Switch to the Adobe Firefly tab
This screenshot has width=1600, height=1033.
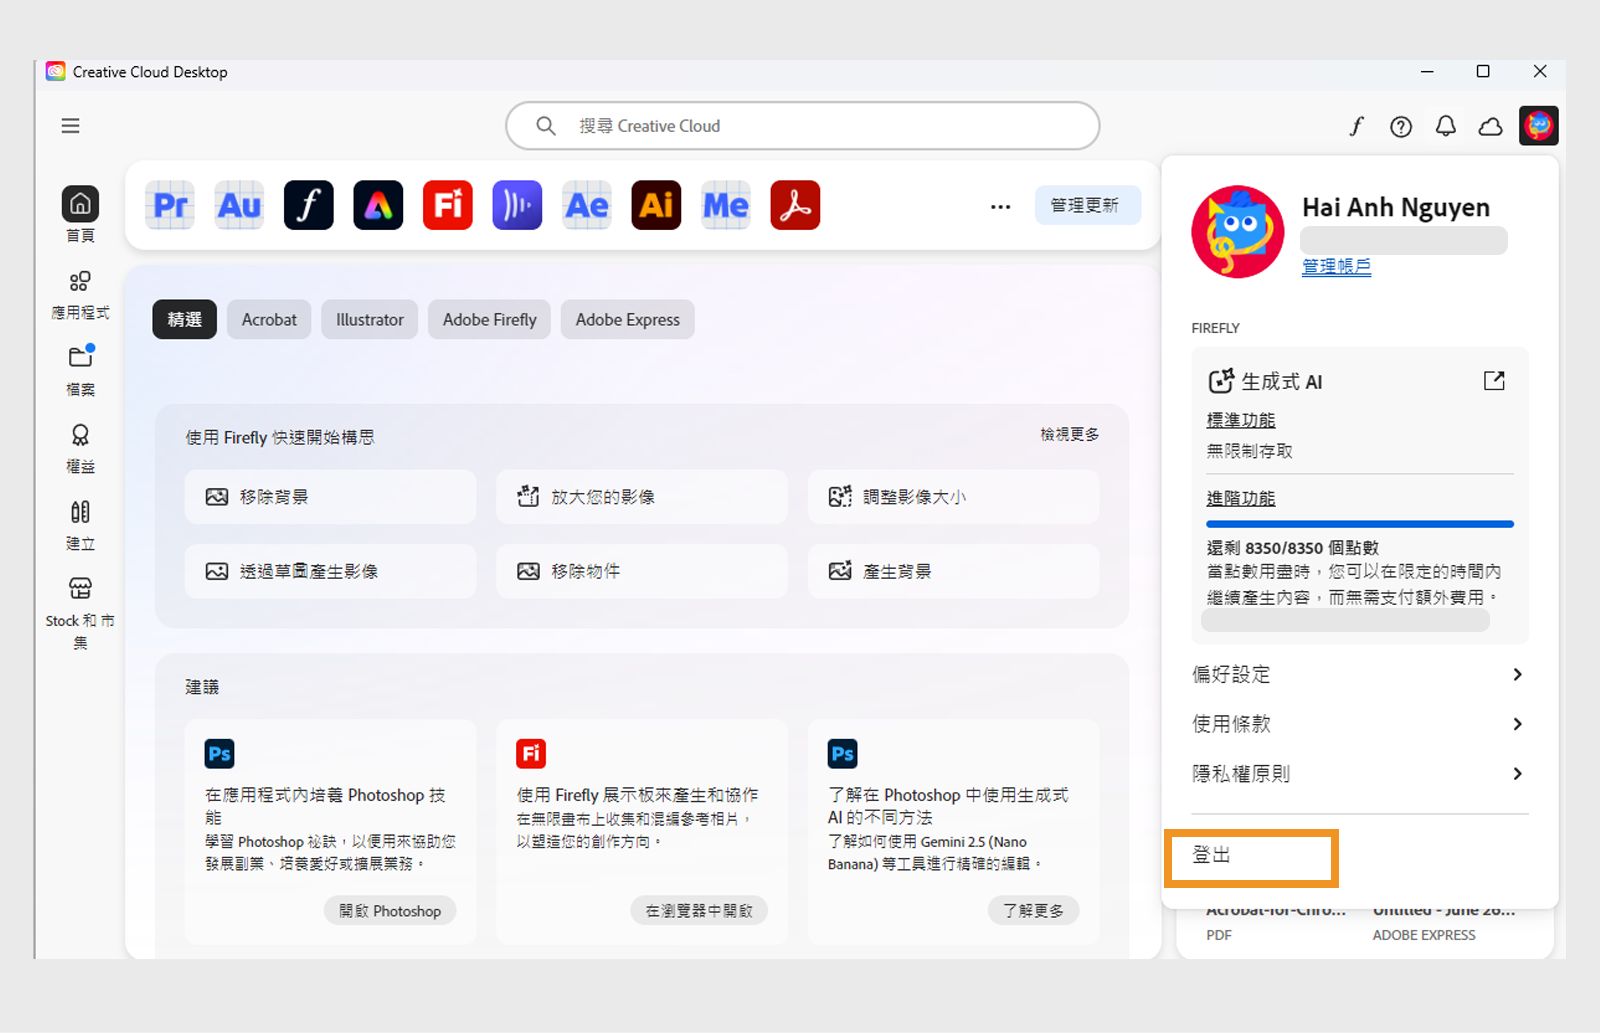[490, 320]
